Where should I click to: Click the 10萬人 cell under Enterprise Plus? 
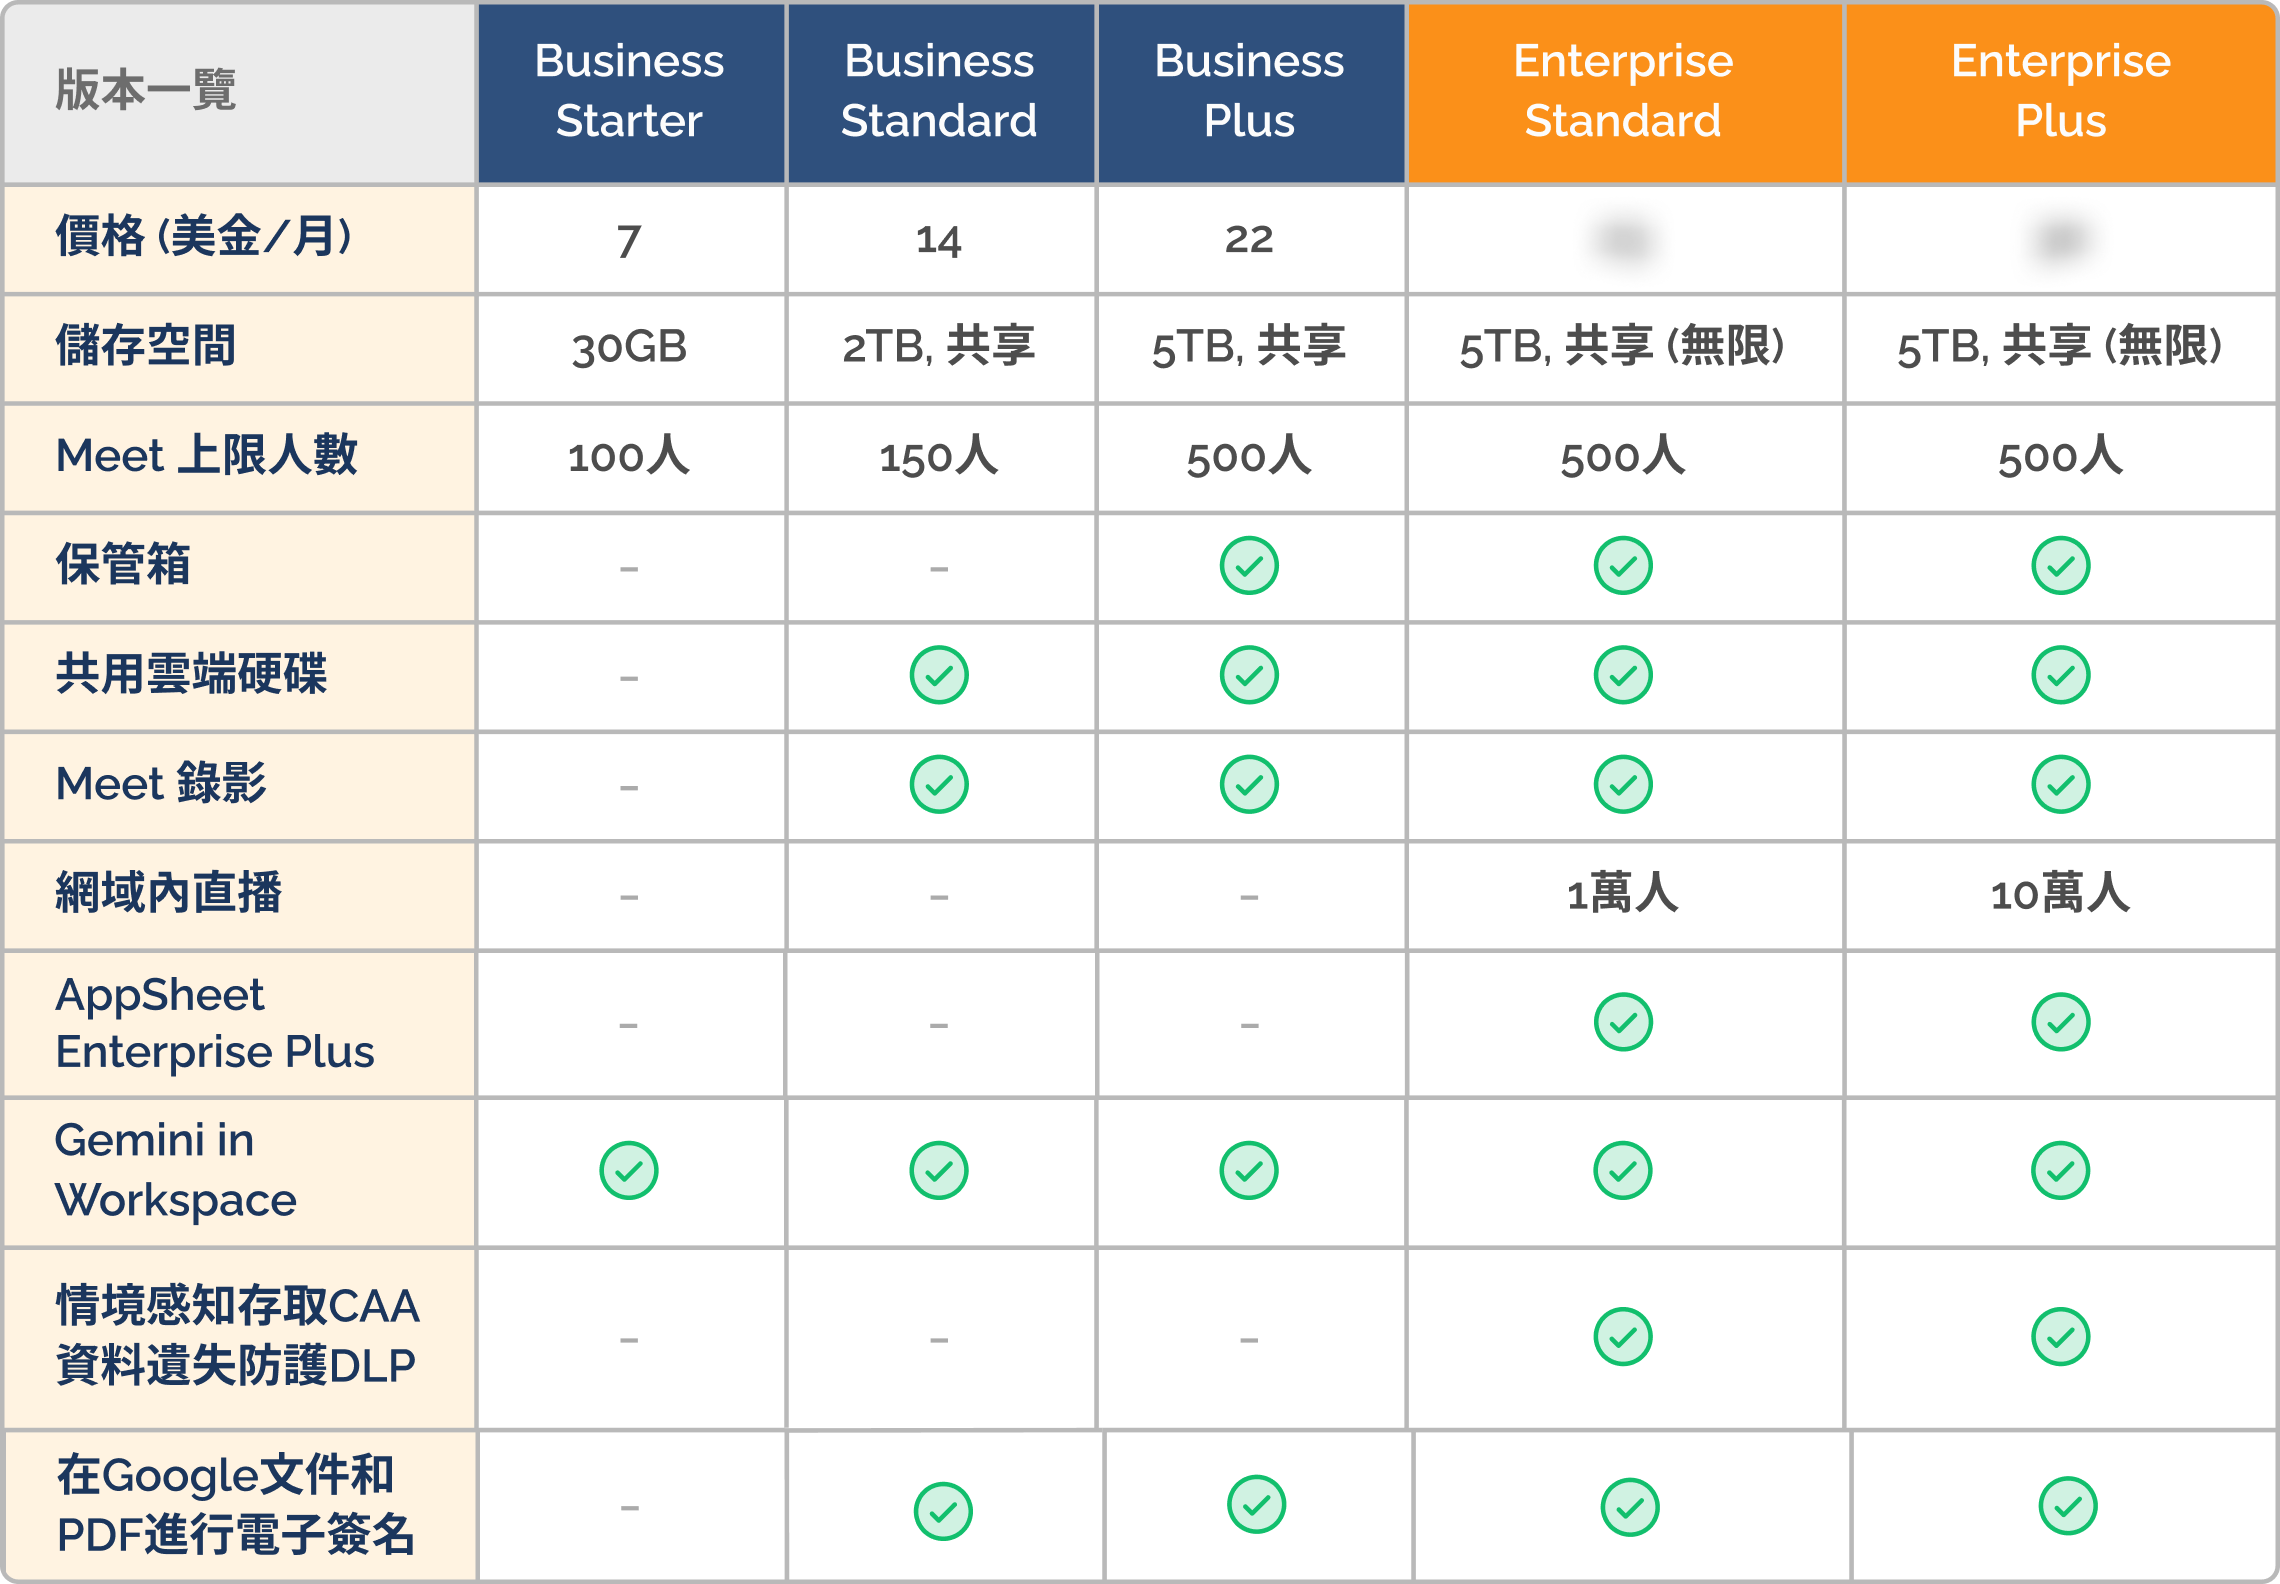click(x=2061, y=893)
